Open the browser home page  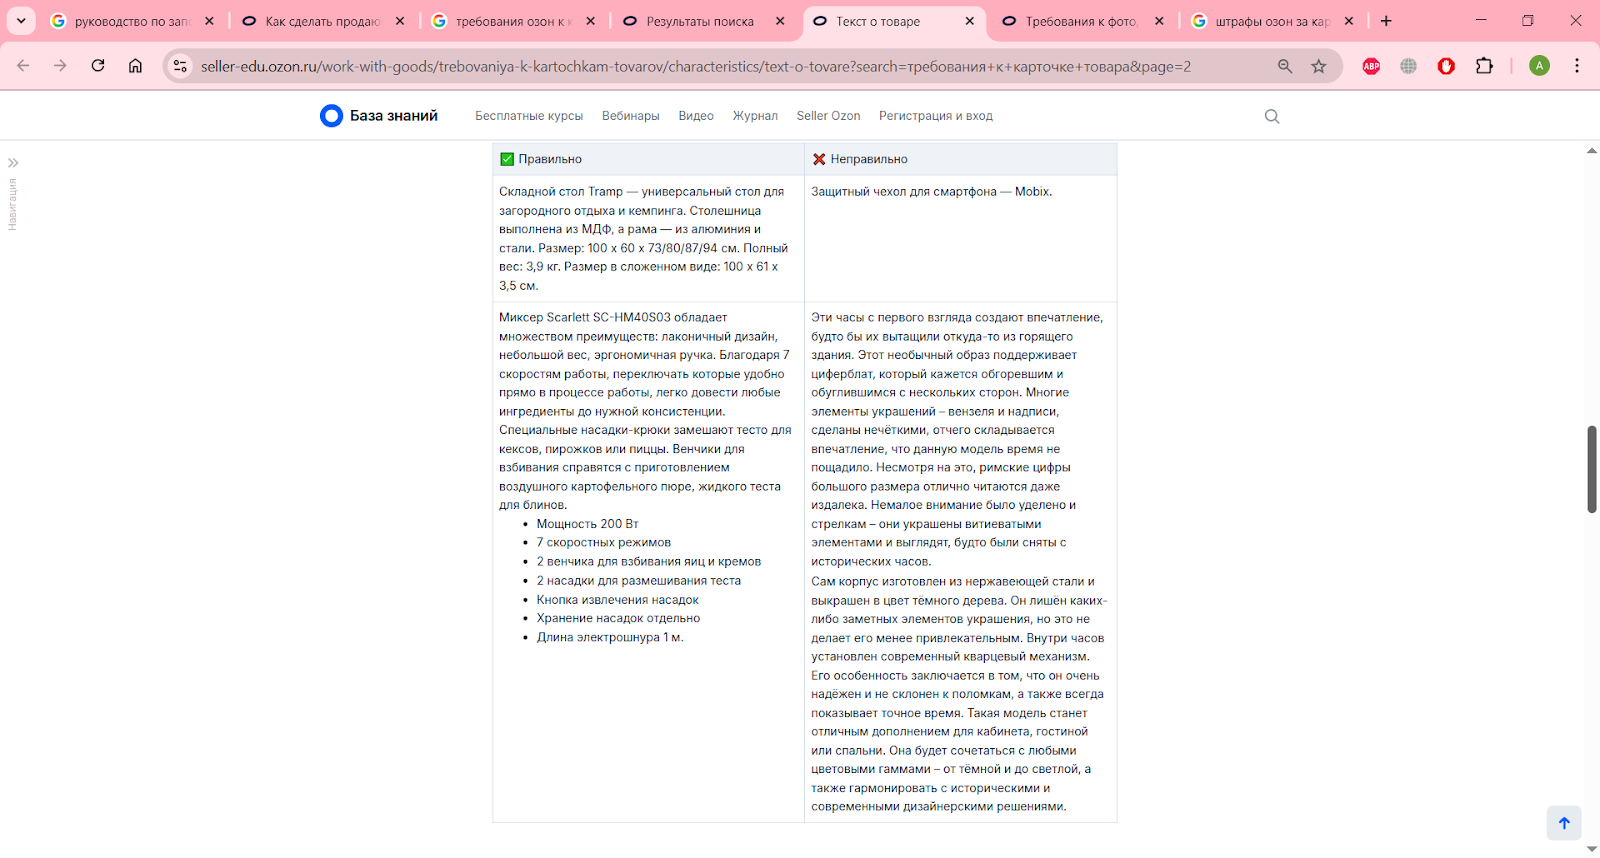point(135,66)
